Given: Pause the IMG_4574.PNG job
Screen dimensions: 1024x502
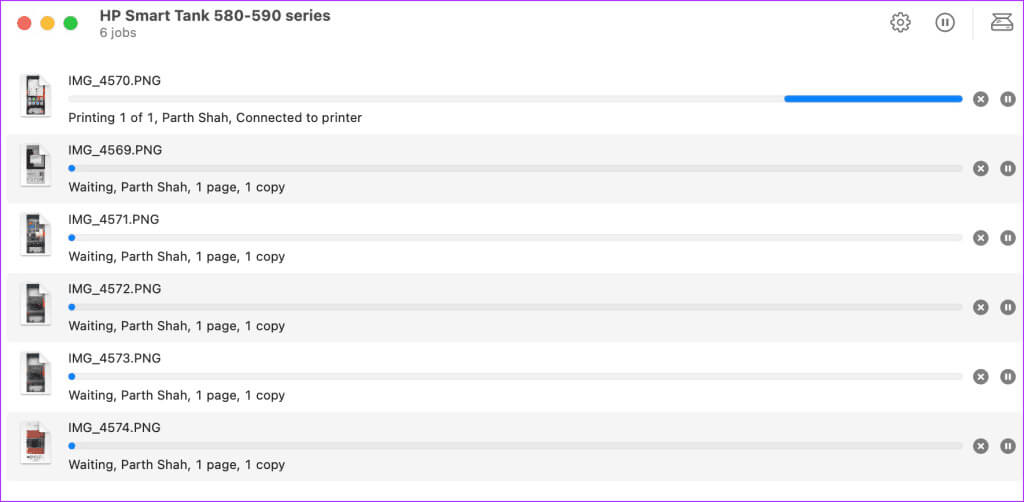Looking at the screenshot, I should point(1008,447).
